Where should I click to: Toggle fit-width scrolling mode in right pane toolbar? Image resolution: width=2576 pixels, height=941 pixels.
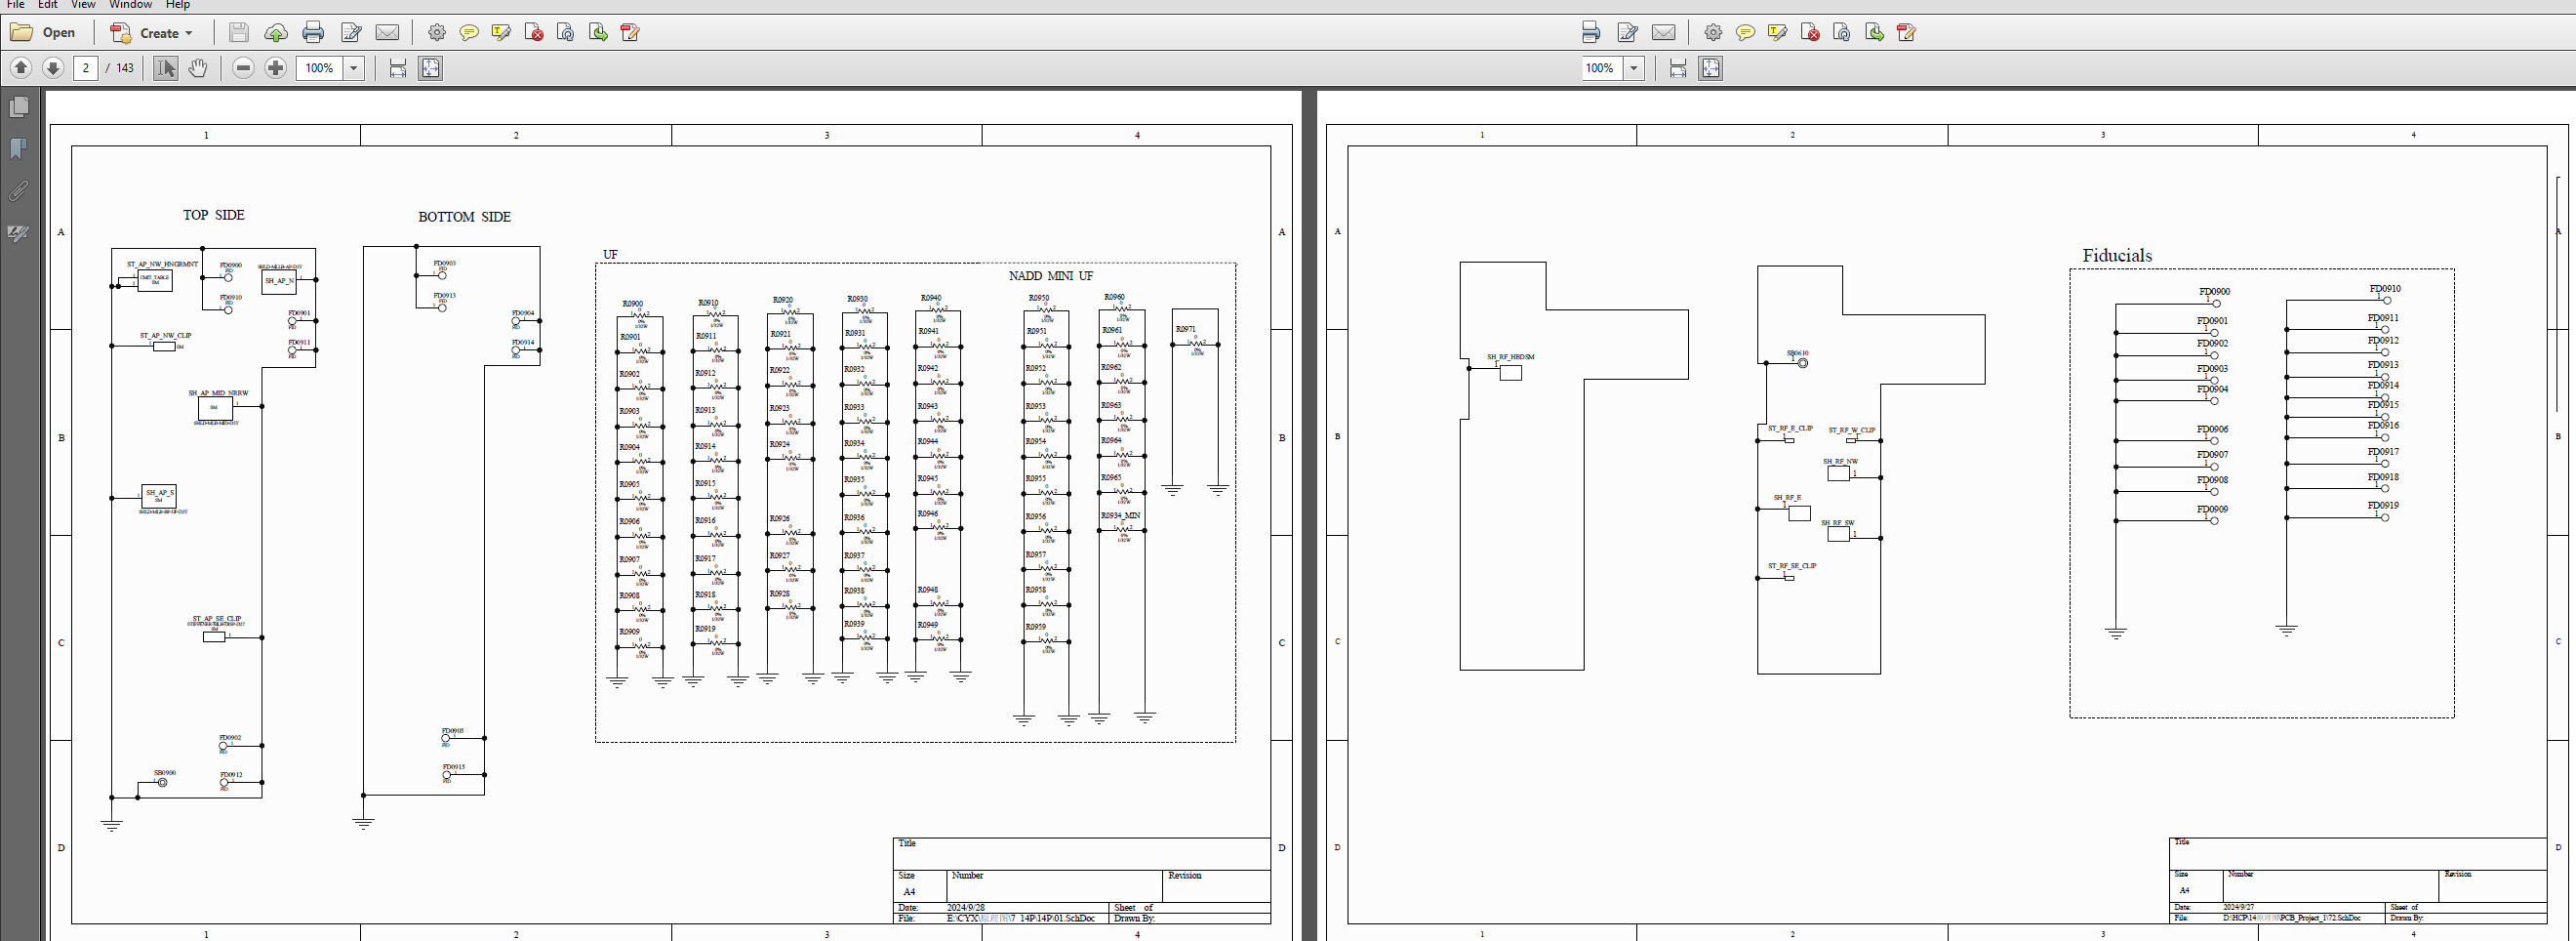click(1678, 68)
